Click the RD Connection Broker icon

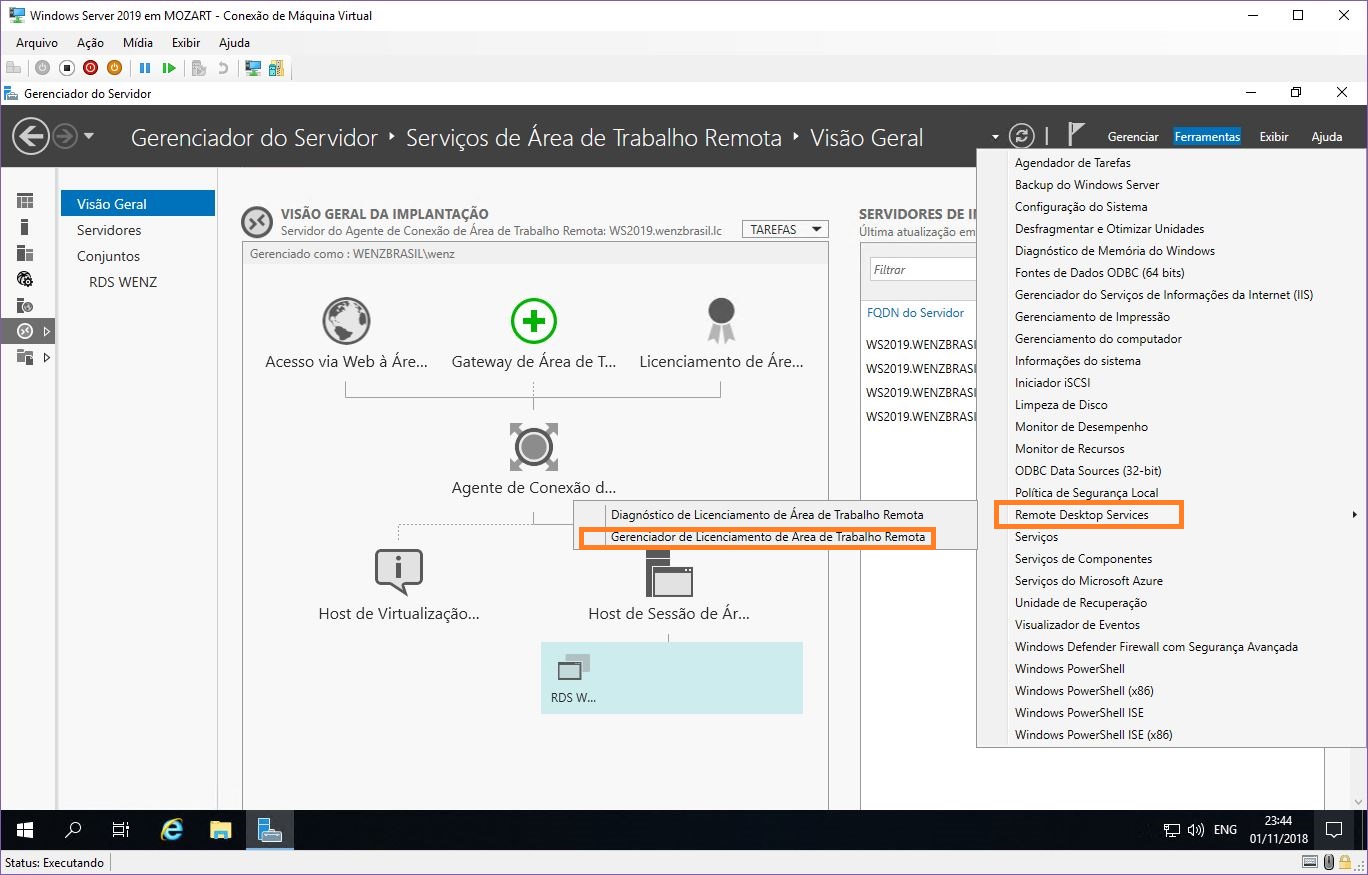pos(534,446)
